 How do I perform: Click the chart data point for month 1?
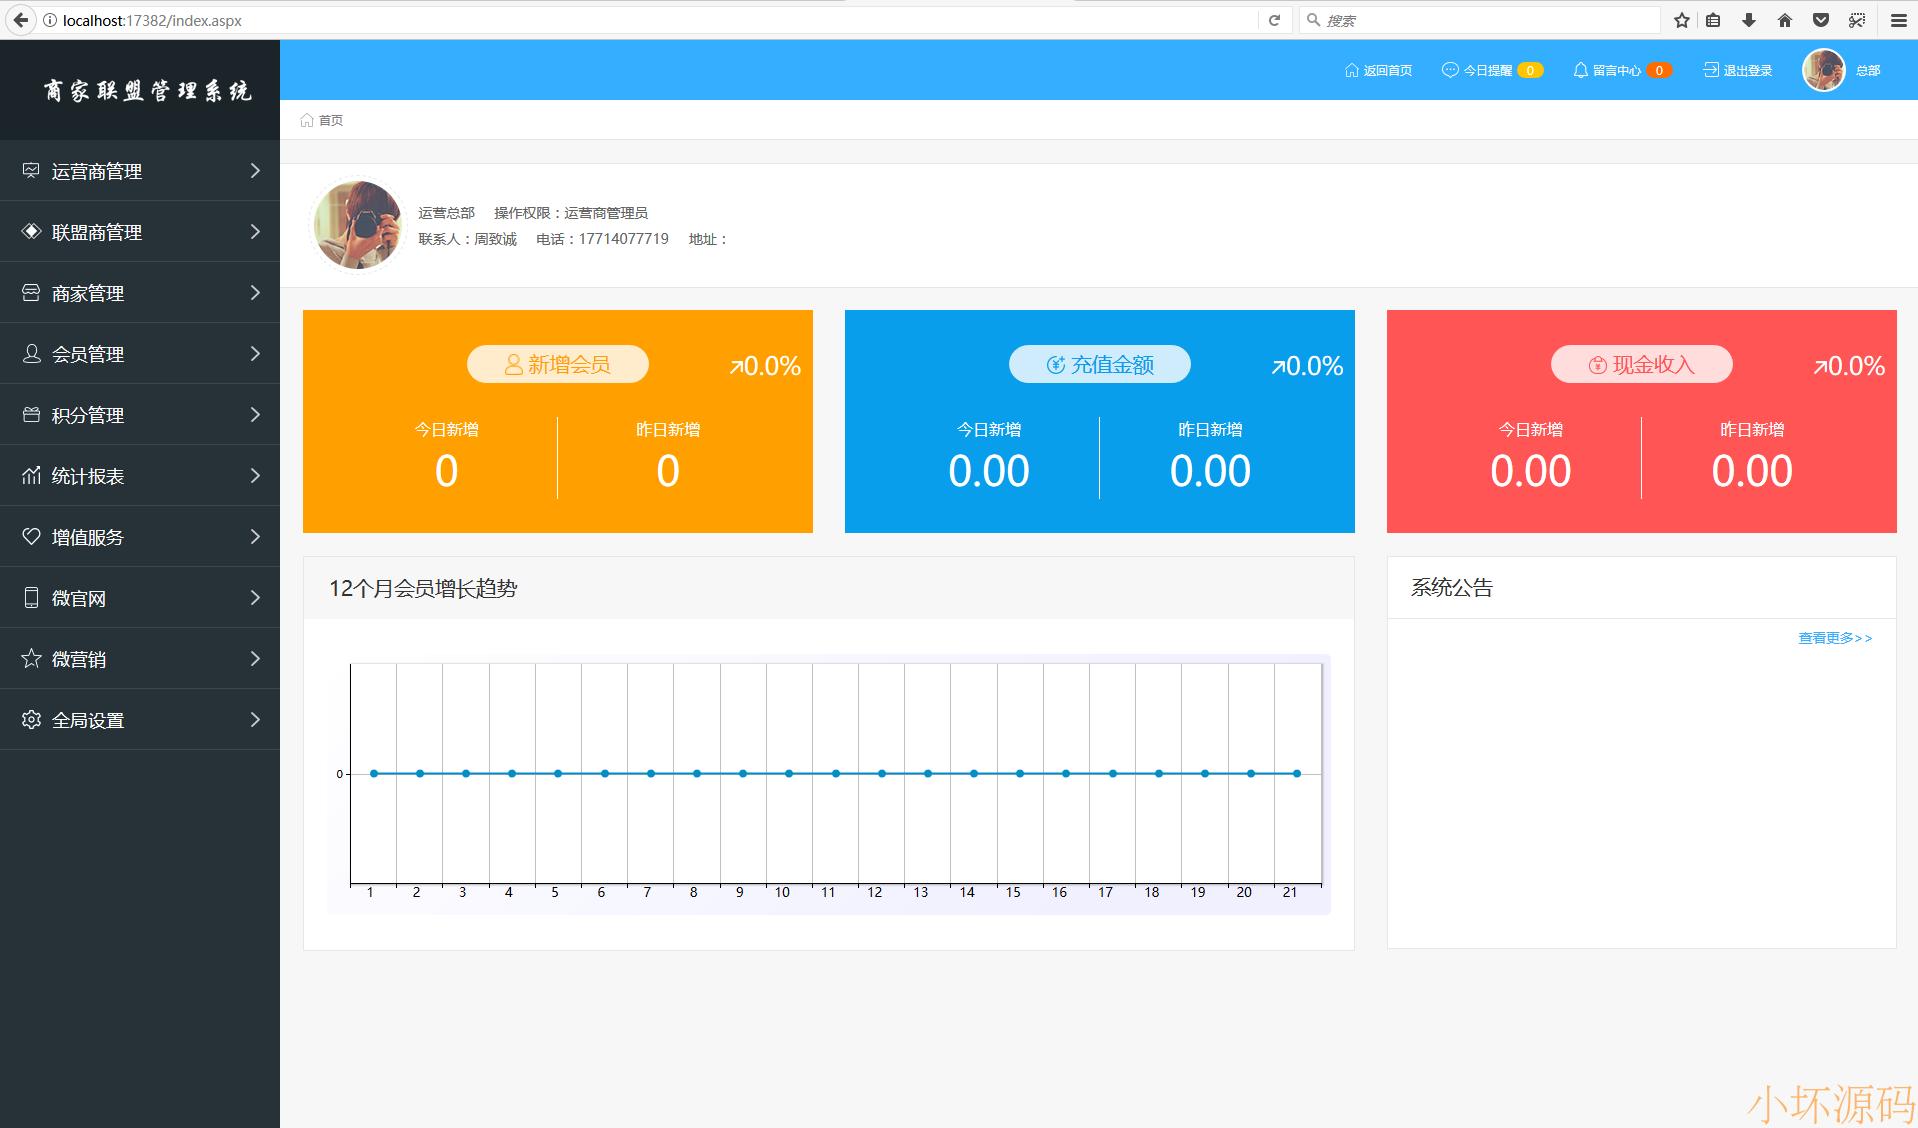[374, 773]
